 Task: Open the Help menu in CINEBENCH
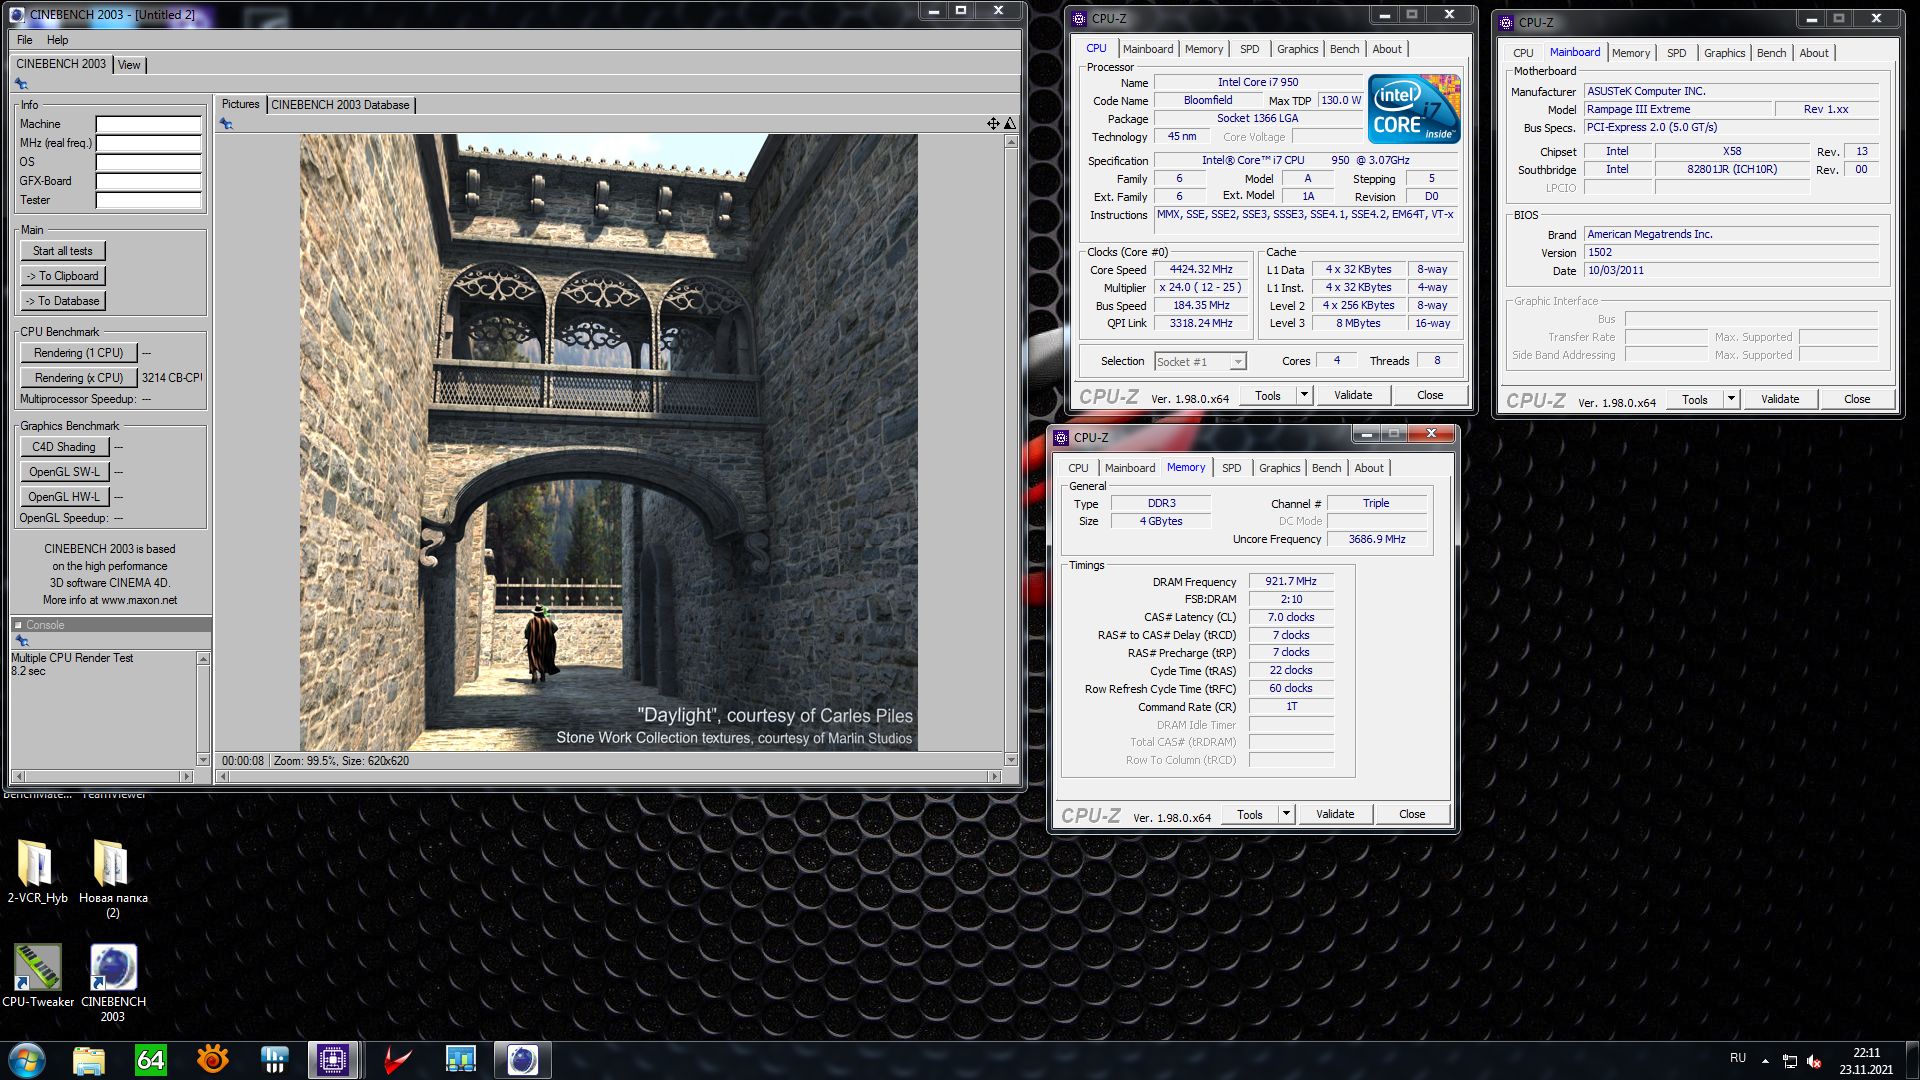coord(58,40)
